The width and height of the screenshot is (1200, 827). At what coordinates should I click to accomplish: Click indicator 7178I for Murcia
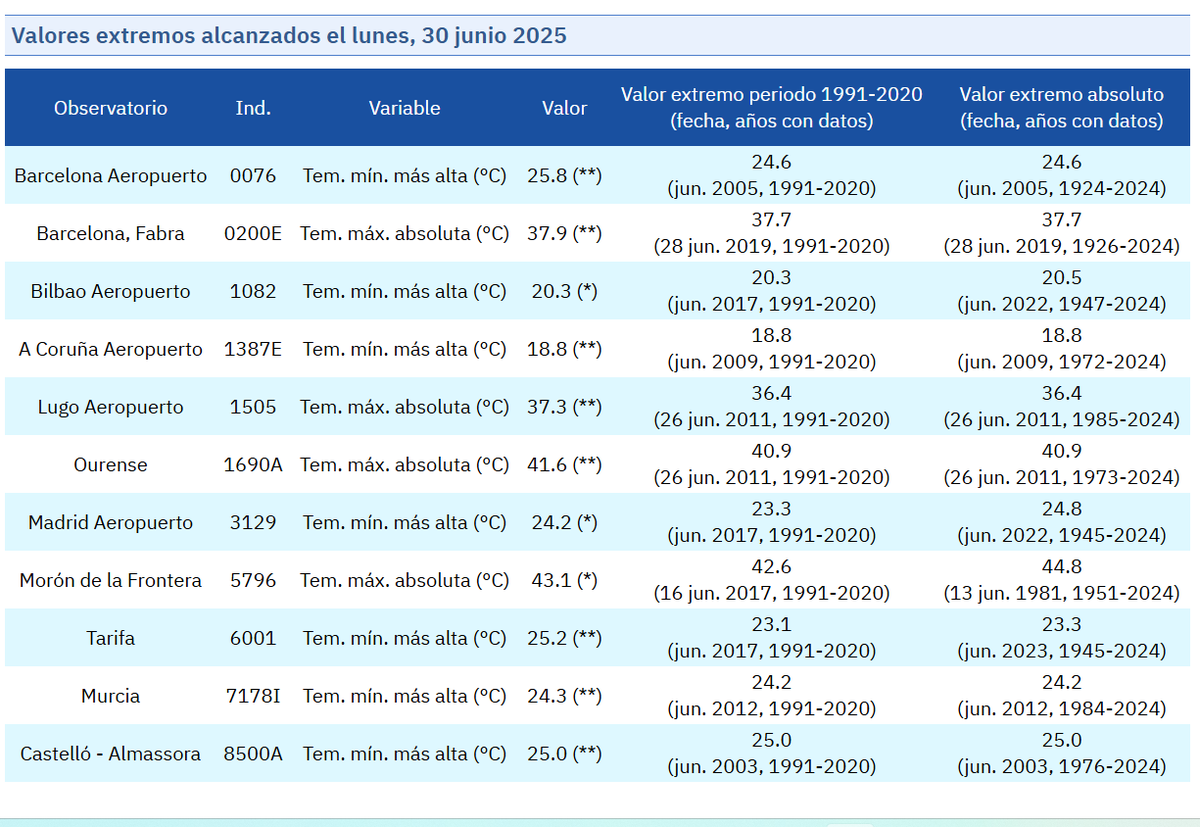pos(253,696)
